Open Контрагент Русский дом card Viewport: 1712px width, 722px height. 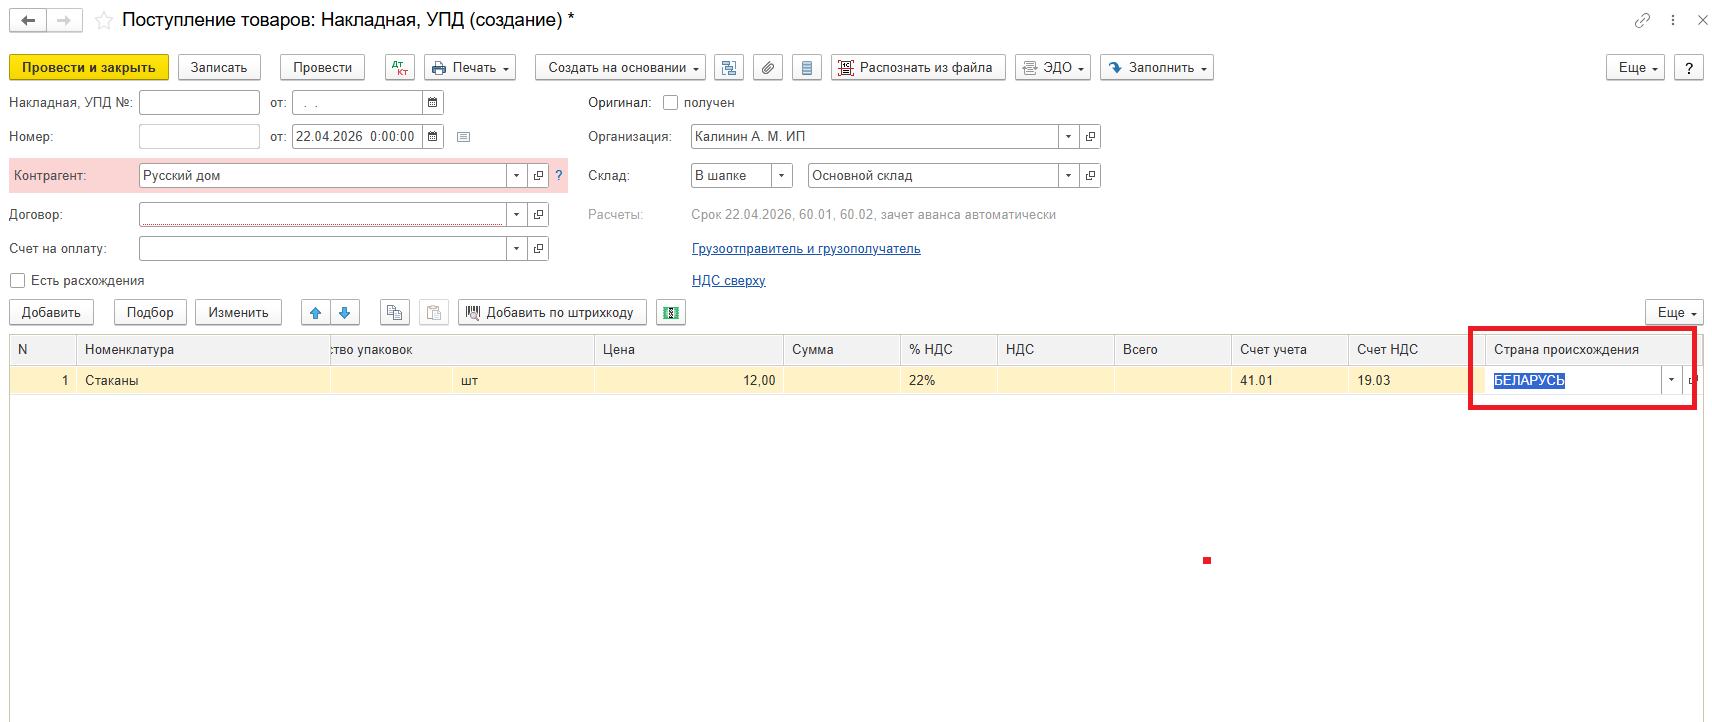[538, 175]
